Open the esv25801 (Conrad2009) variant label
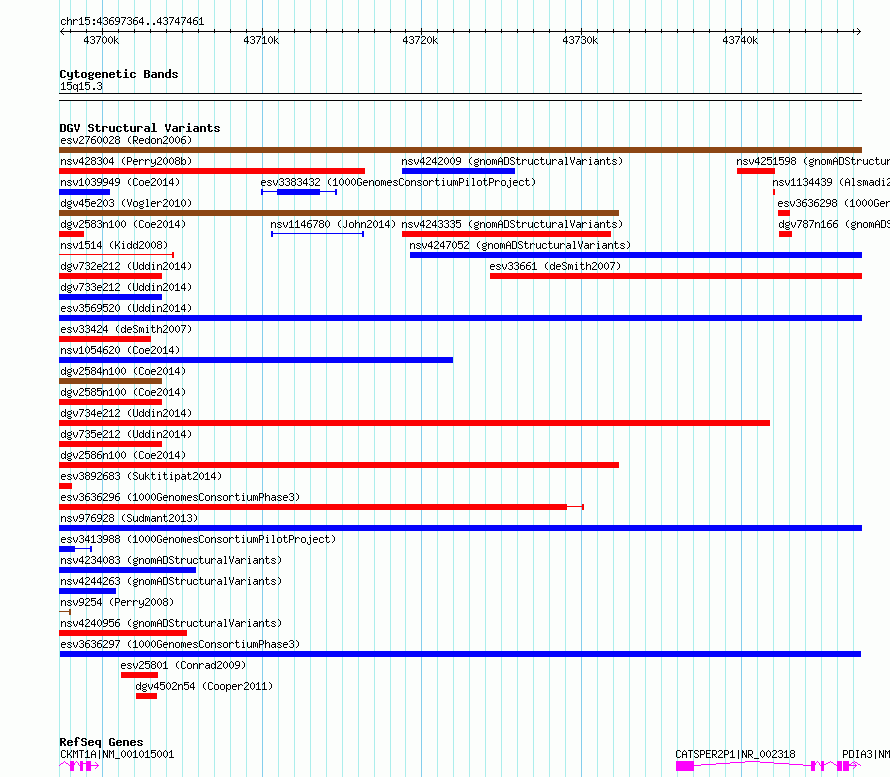The width and height of the screenshot is (890, 777). (183, 665)
